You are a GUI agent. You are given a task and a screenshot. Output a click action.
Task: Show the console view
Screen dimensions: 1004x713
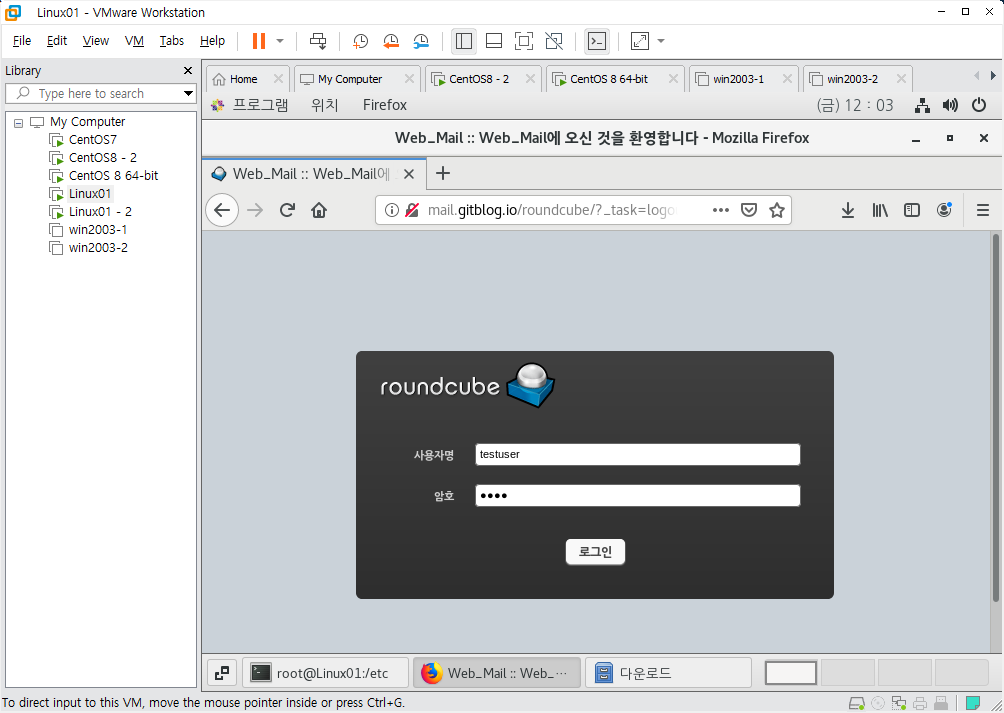pyautogui.click(x=597, y=41)
